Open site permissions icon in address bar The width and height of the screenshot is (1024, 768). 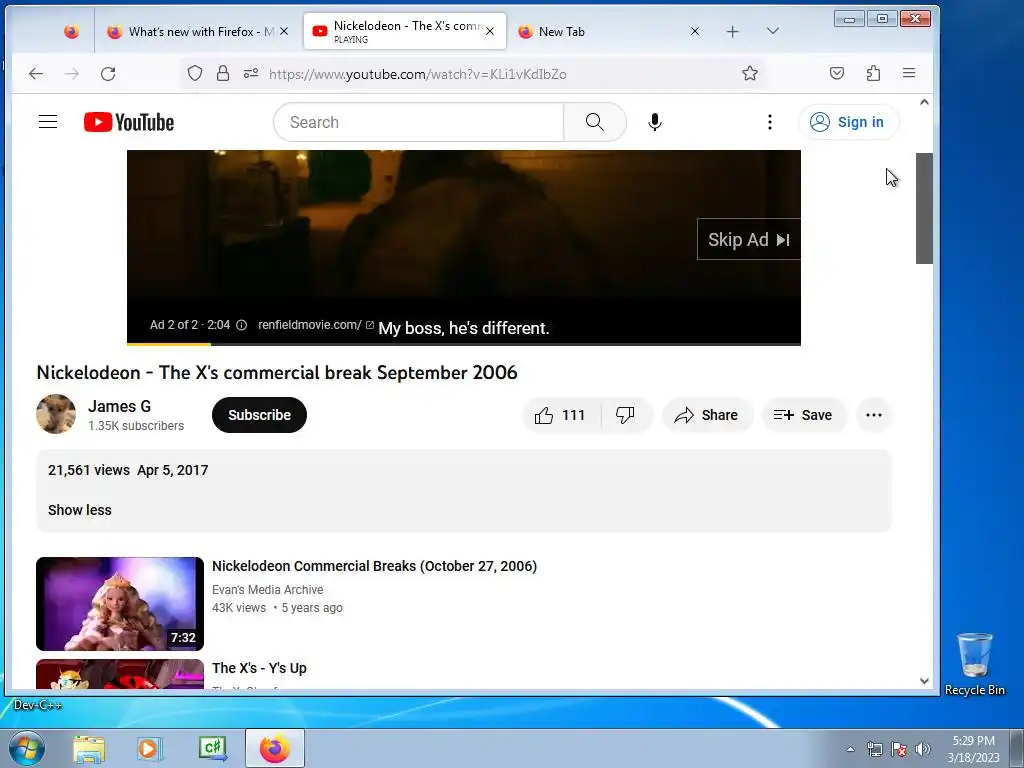tap(251, 73)
